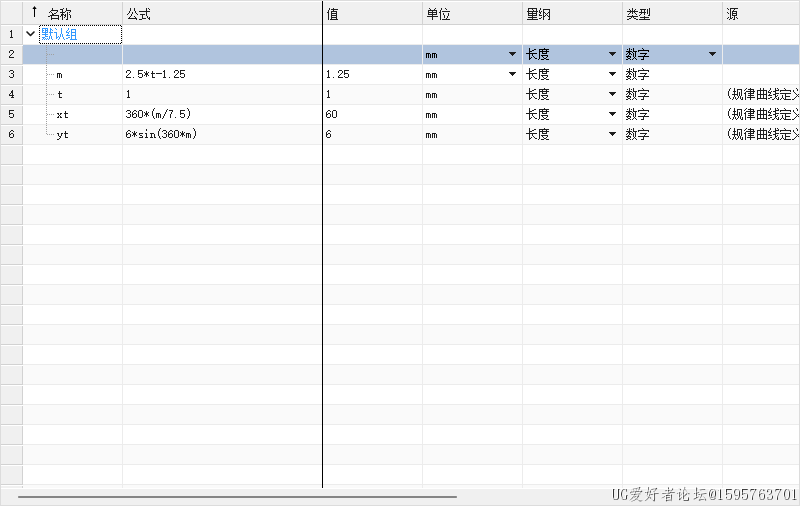The width and height of the screenshot is (800, 506).
Task: Select expression name m
Action: [x=60, y=75]
